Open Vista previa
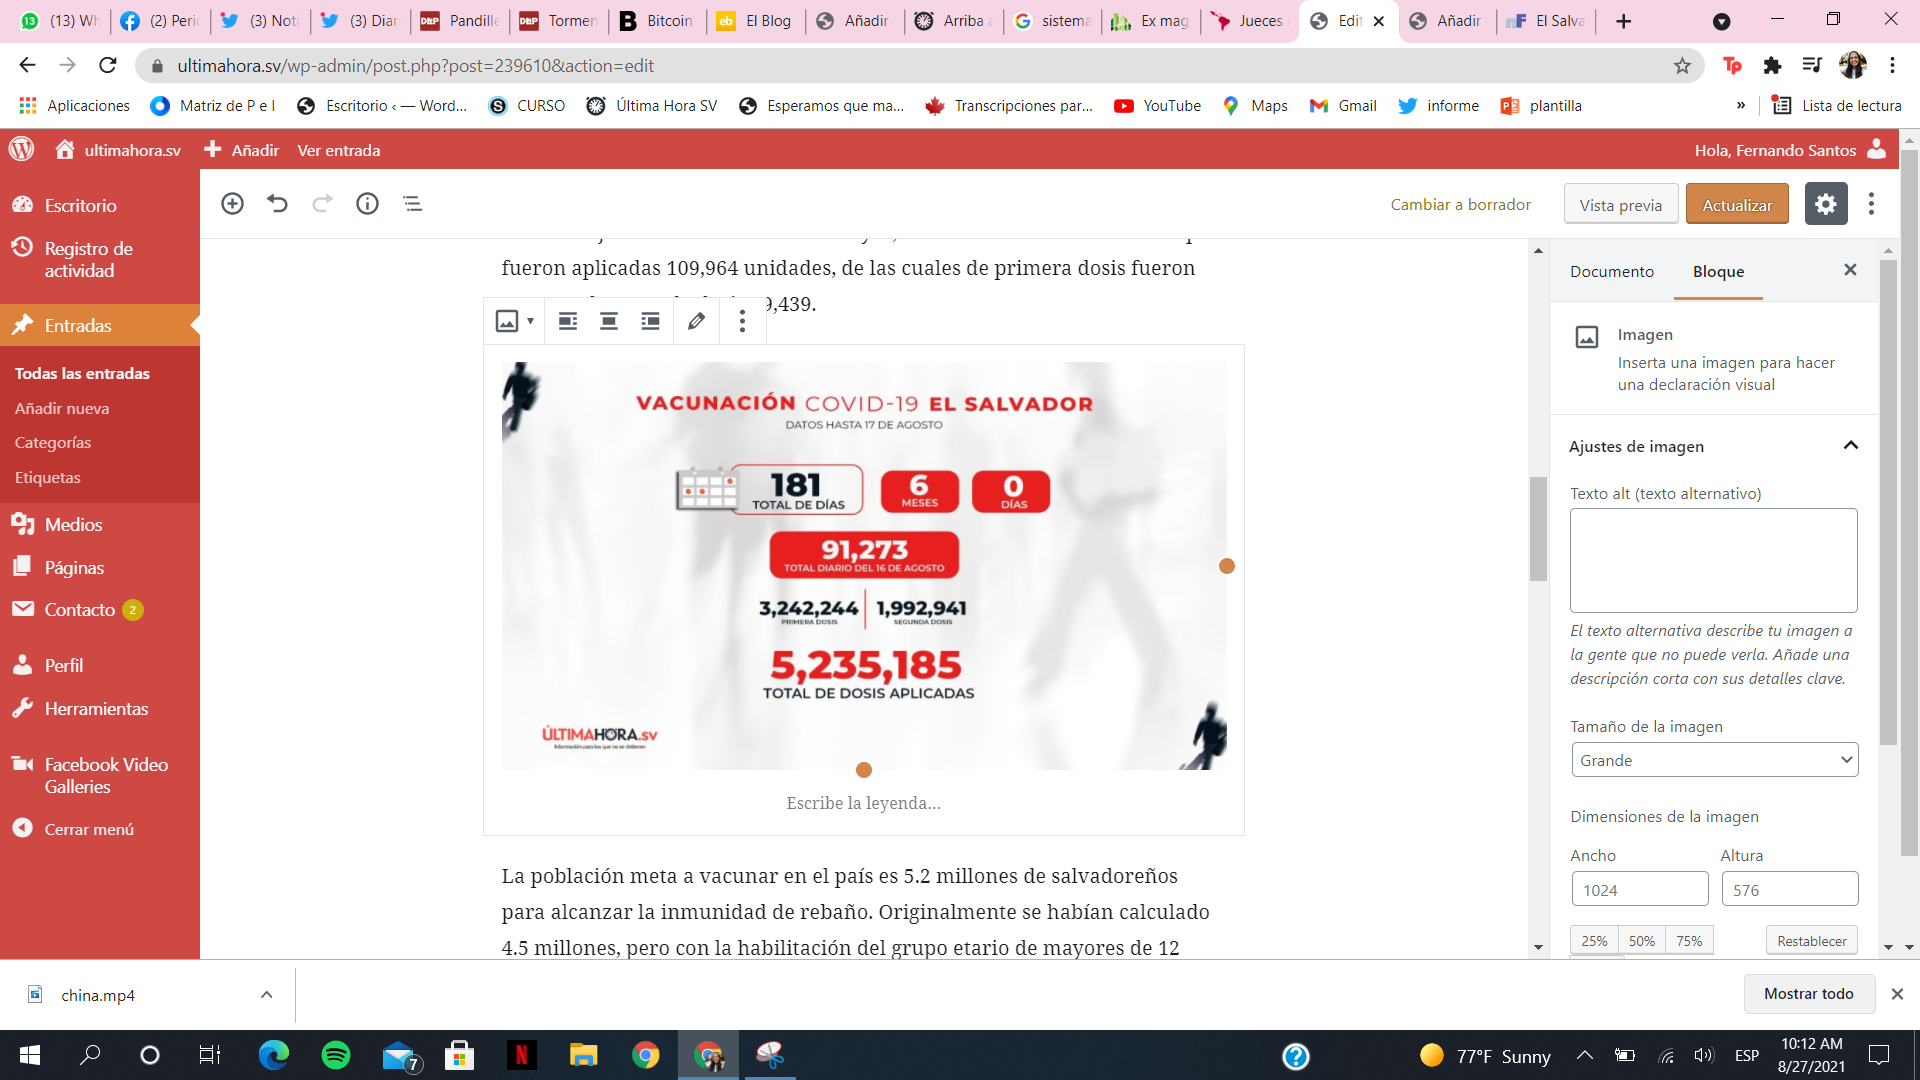 (x=1621, y=204)
